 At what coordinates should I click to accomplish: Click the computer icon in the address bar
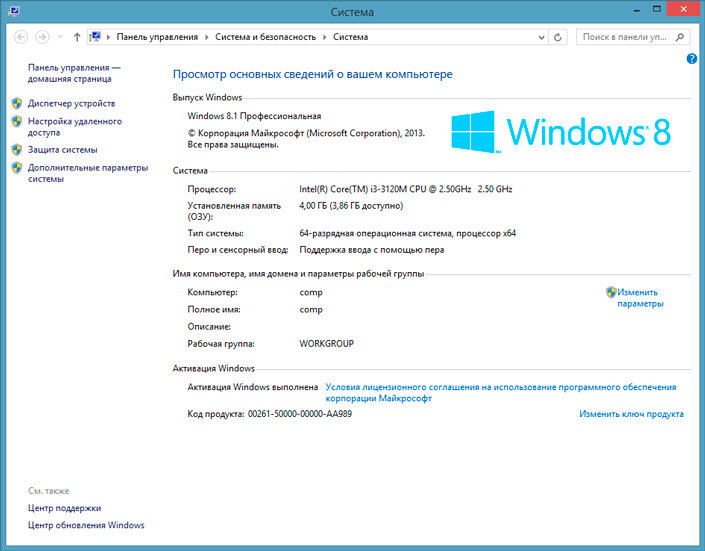(95, 36)
